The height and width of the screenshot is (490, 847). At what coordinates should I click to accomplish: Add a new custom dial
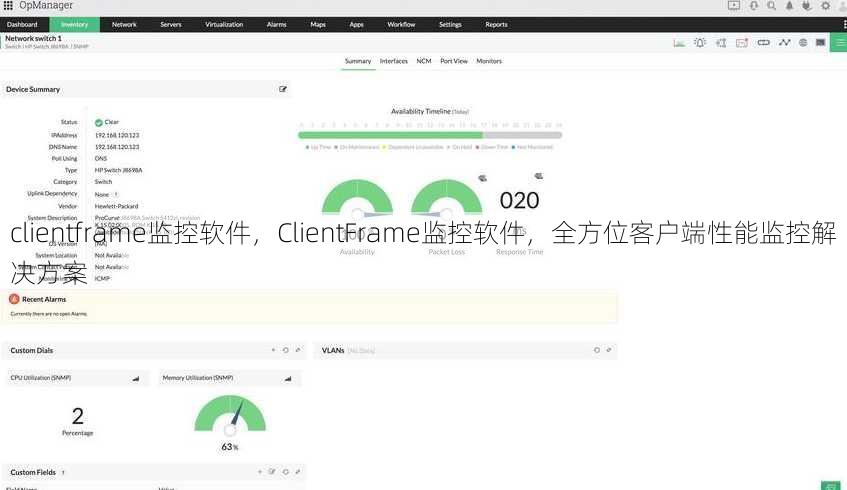point(273,350)
